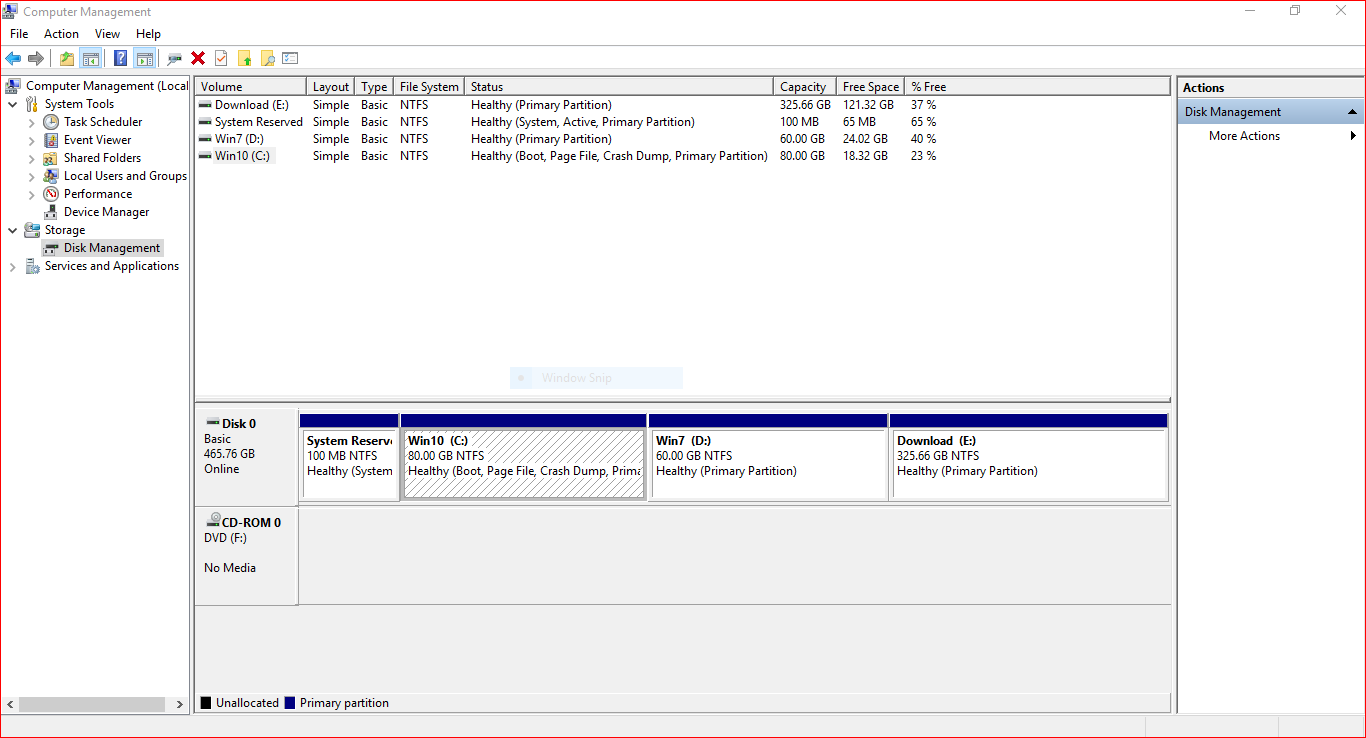Open the Help menu
Viewport: 1366px width, 738px height.
(148, 34)
